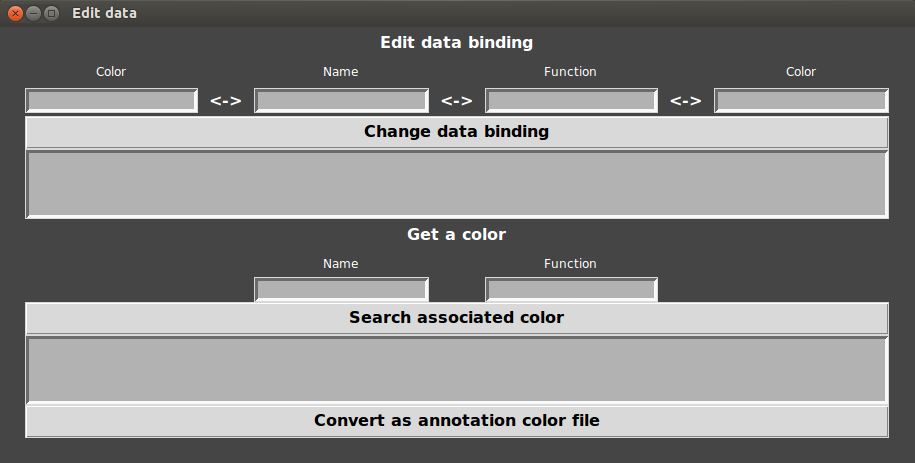Click the <-> arrow between Name and Function
The image size is (915, 463).
(x=457, y=101)
